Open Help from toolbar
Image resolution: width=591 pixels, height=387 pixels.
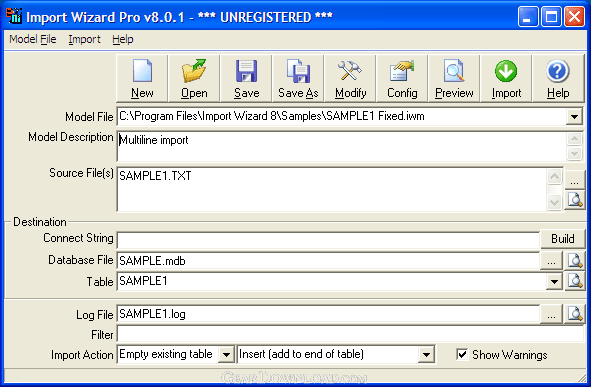[x=558, y=78]
